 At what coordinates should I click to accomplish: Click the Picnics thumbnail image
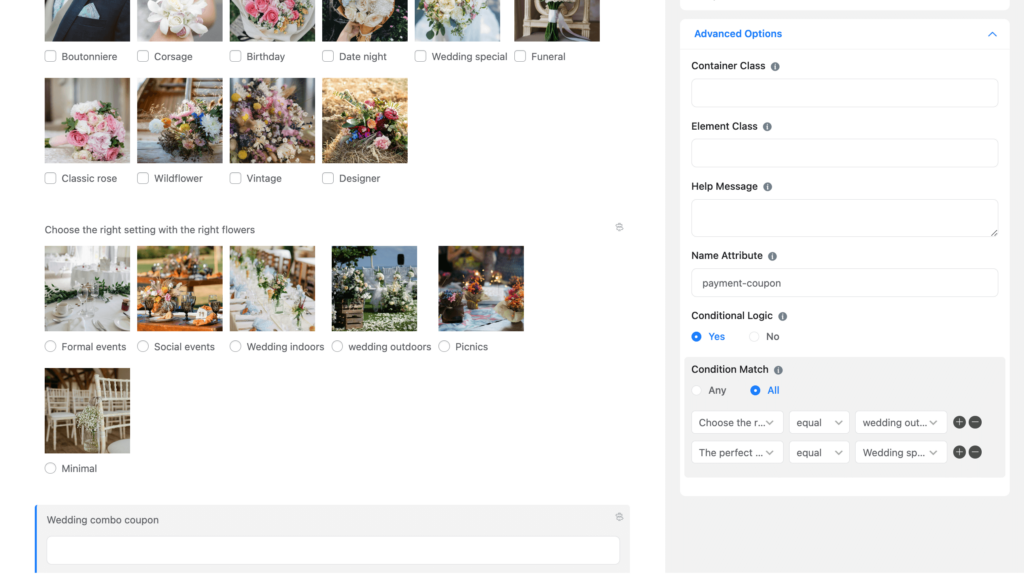[481, 289]
